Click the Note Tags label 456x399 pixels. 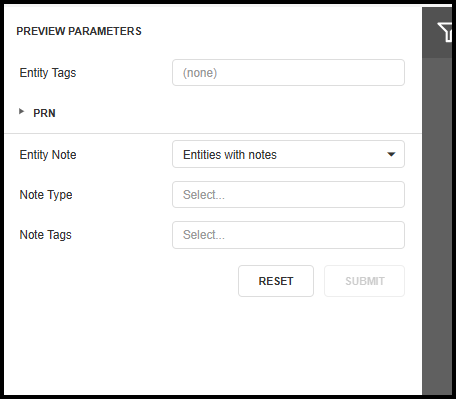click(46, 235)
